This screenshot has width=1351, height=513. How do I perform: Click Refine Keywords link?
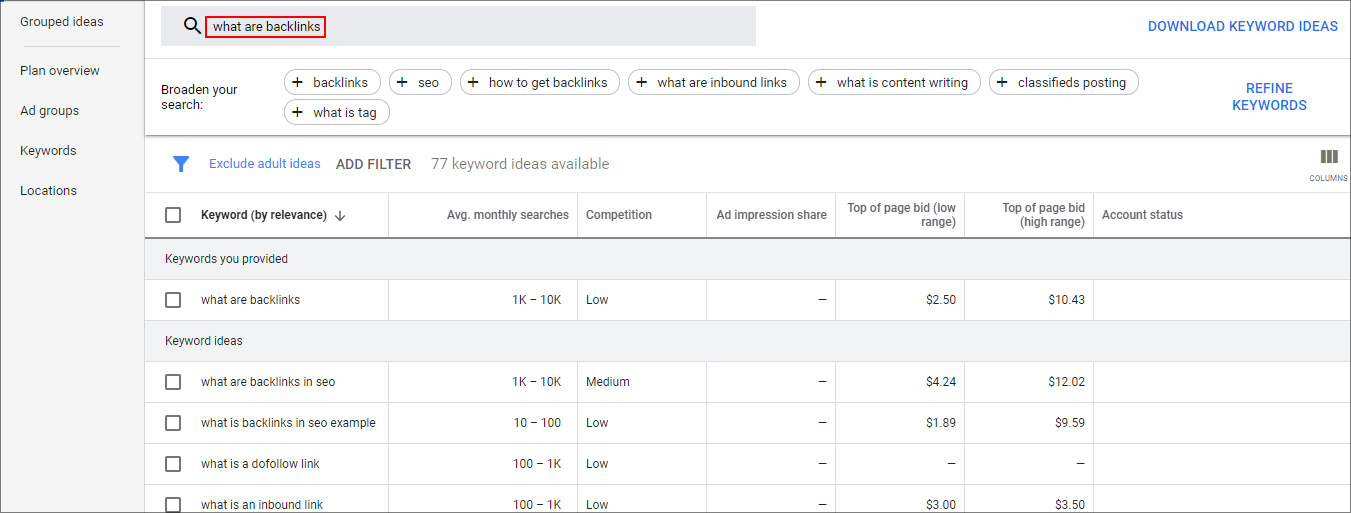pyautogui.click(x=1269, y=97)
